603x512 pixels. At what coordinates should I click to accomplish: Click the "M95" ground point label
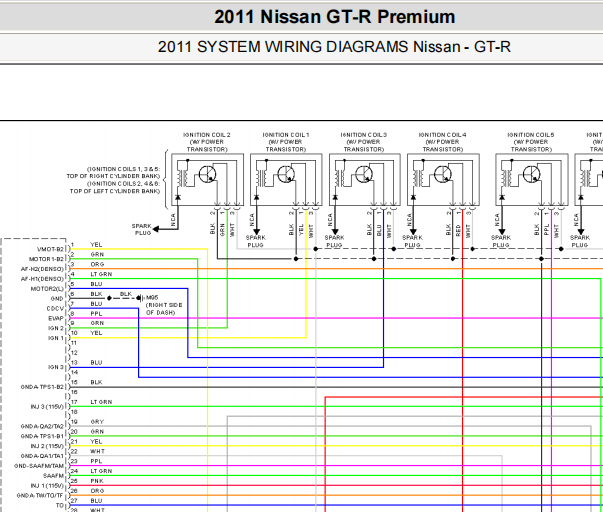152,298
